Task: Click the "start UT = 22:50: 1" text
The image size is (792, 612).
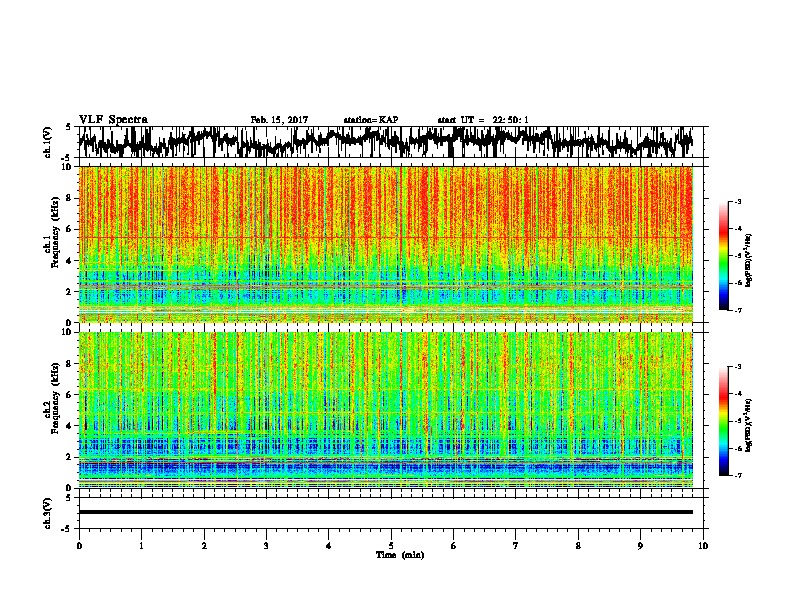Action: [x=483, y=120]
